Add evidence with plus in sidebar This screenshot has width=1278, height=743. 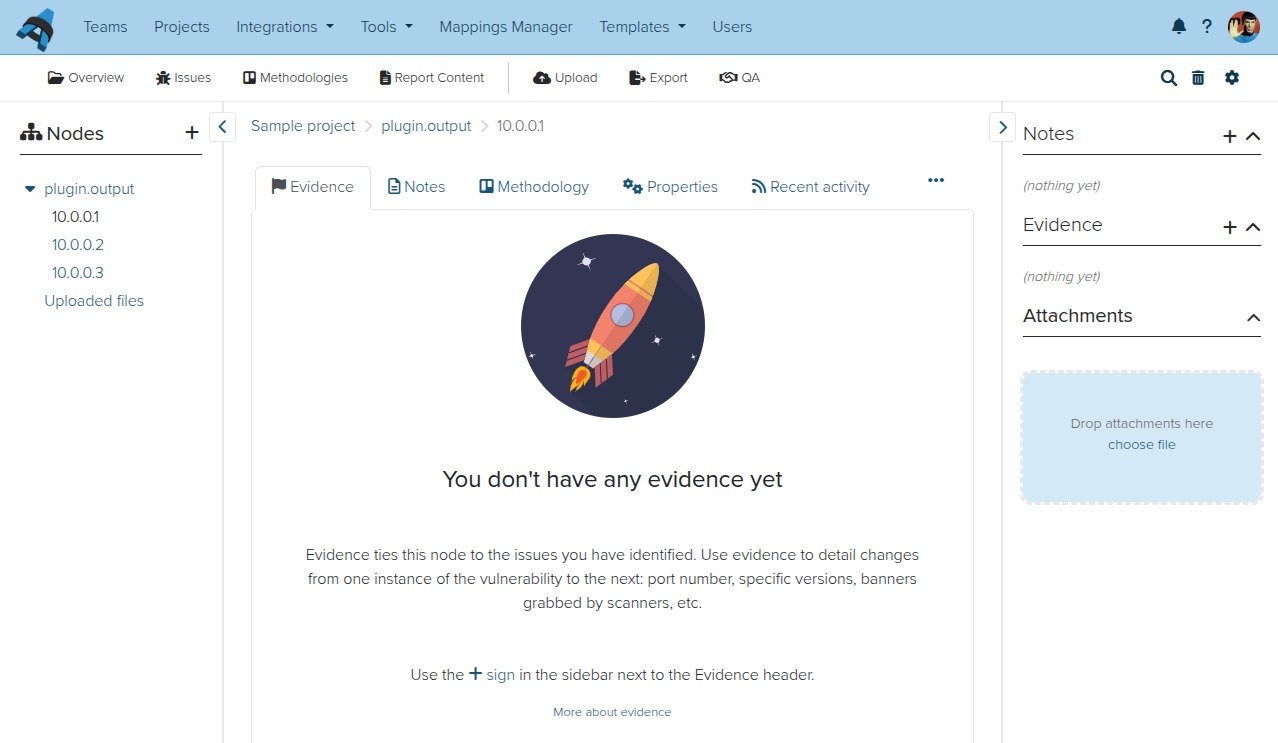coord(1230,227)
